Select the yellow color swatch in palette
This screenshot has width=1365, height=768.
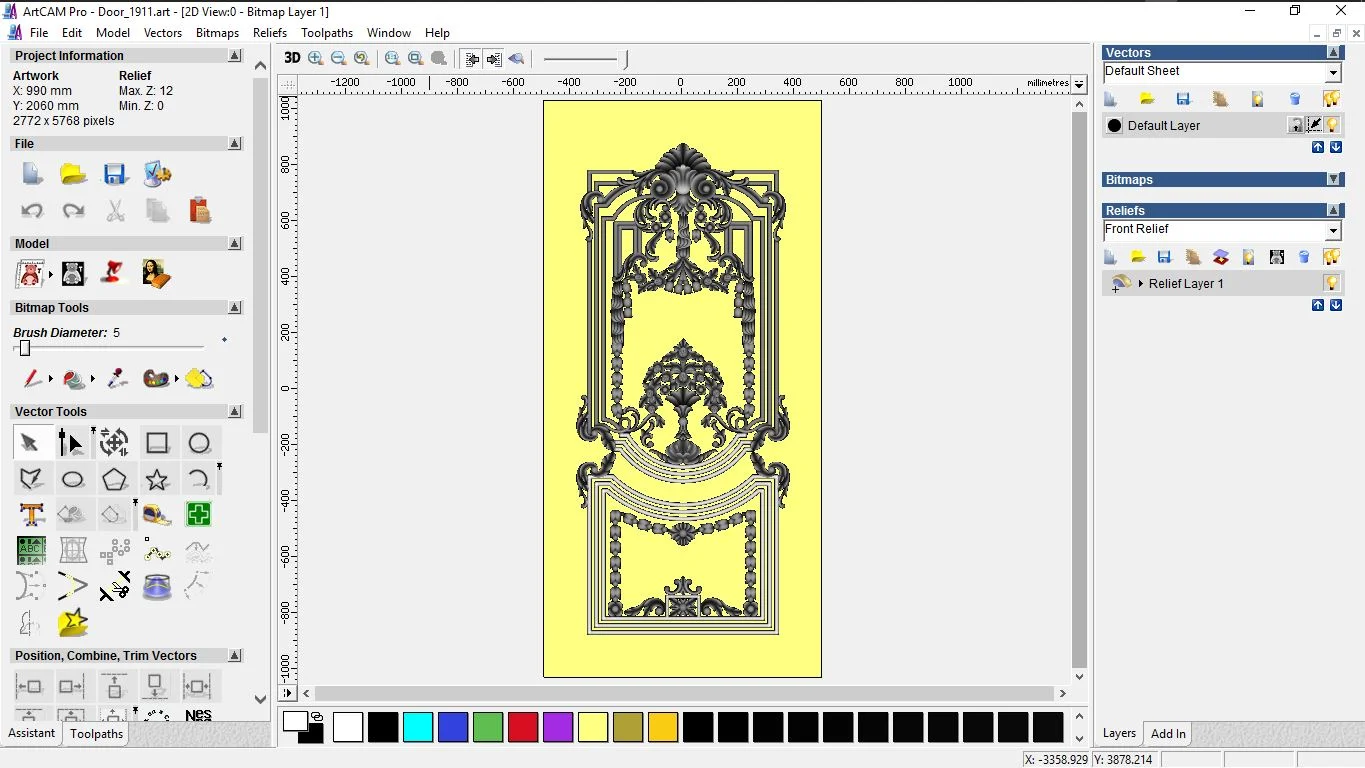(x=593, y=728)
